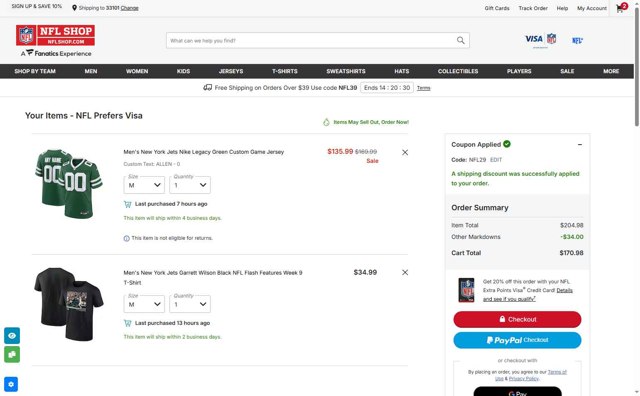Open the Women menu
640x396 pixels.
[137, 71]
